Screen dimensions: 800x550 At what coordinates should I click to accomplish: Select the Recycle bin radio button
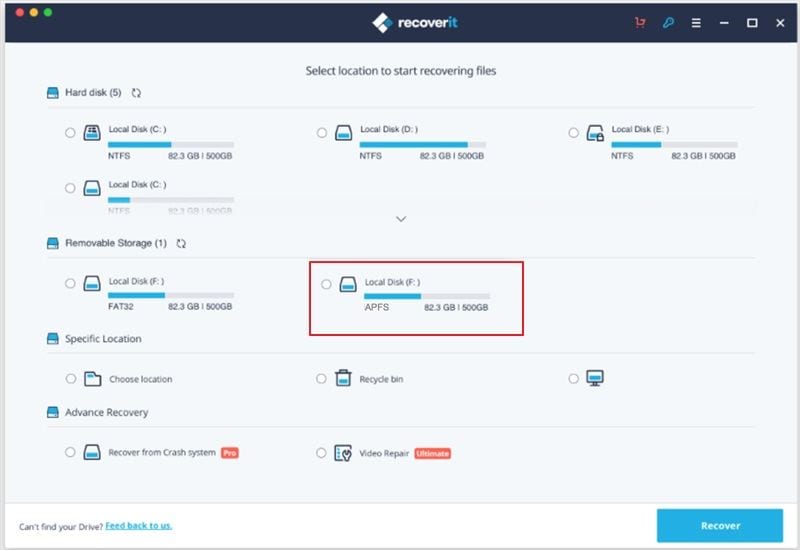point(321,379)
